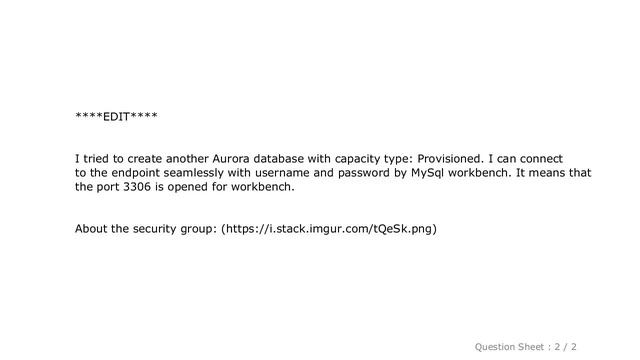
Task: Click the word endpoint
Action: (136, 173)
